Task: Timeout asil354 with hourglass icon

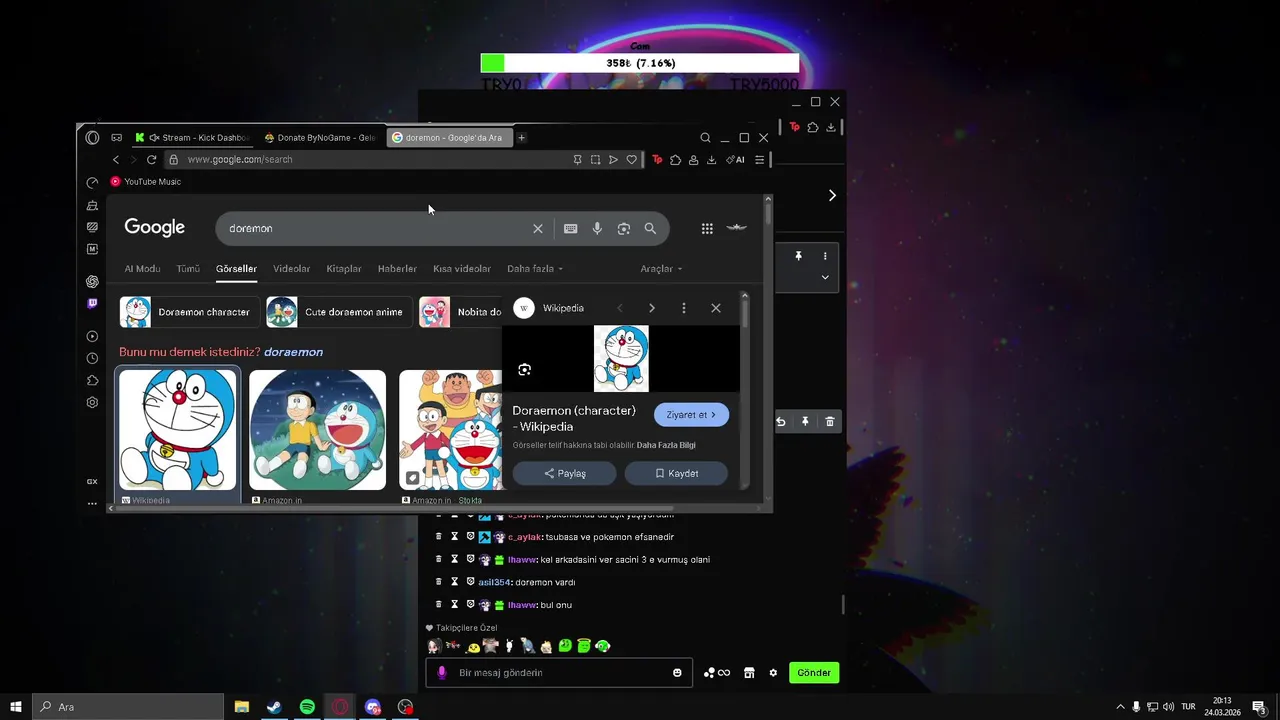Action: [x=454, y=582]
